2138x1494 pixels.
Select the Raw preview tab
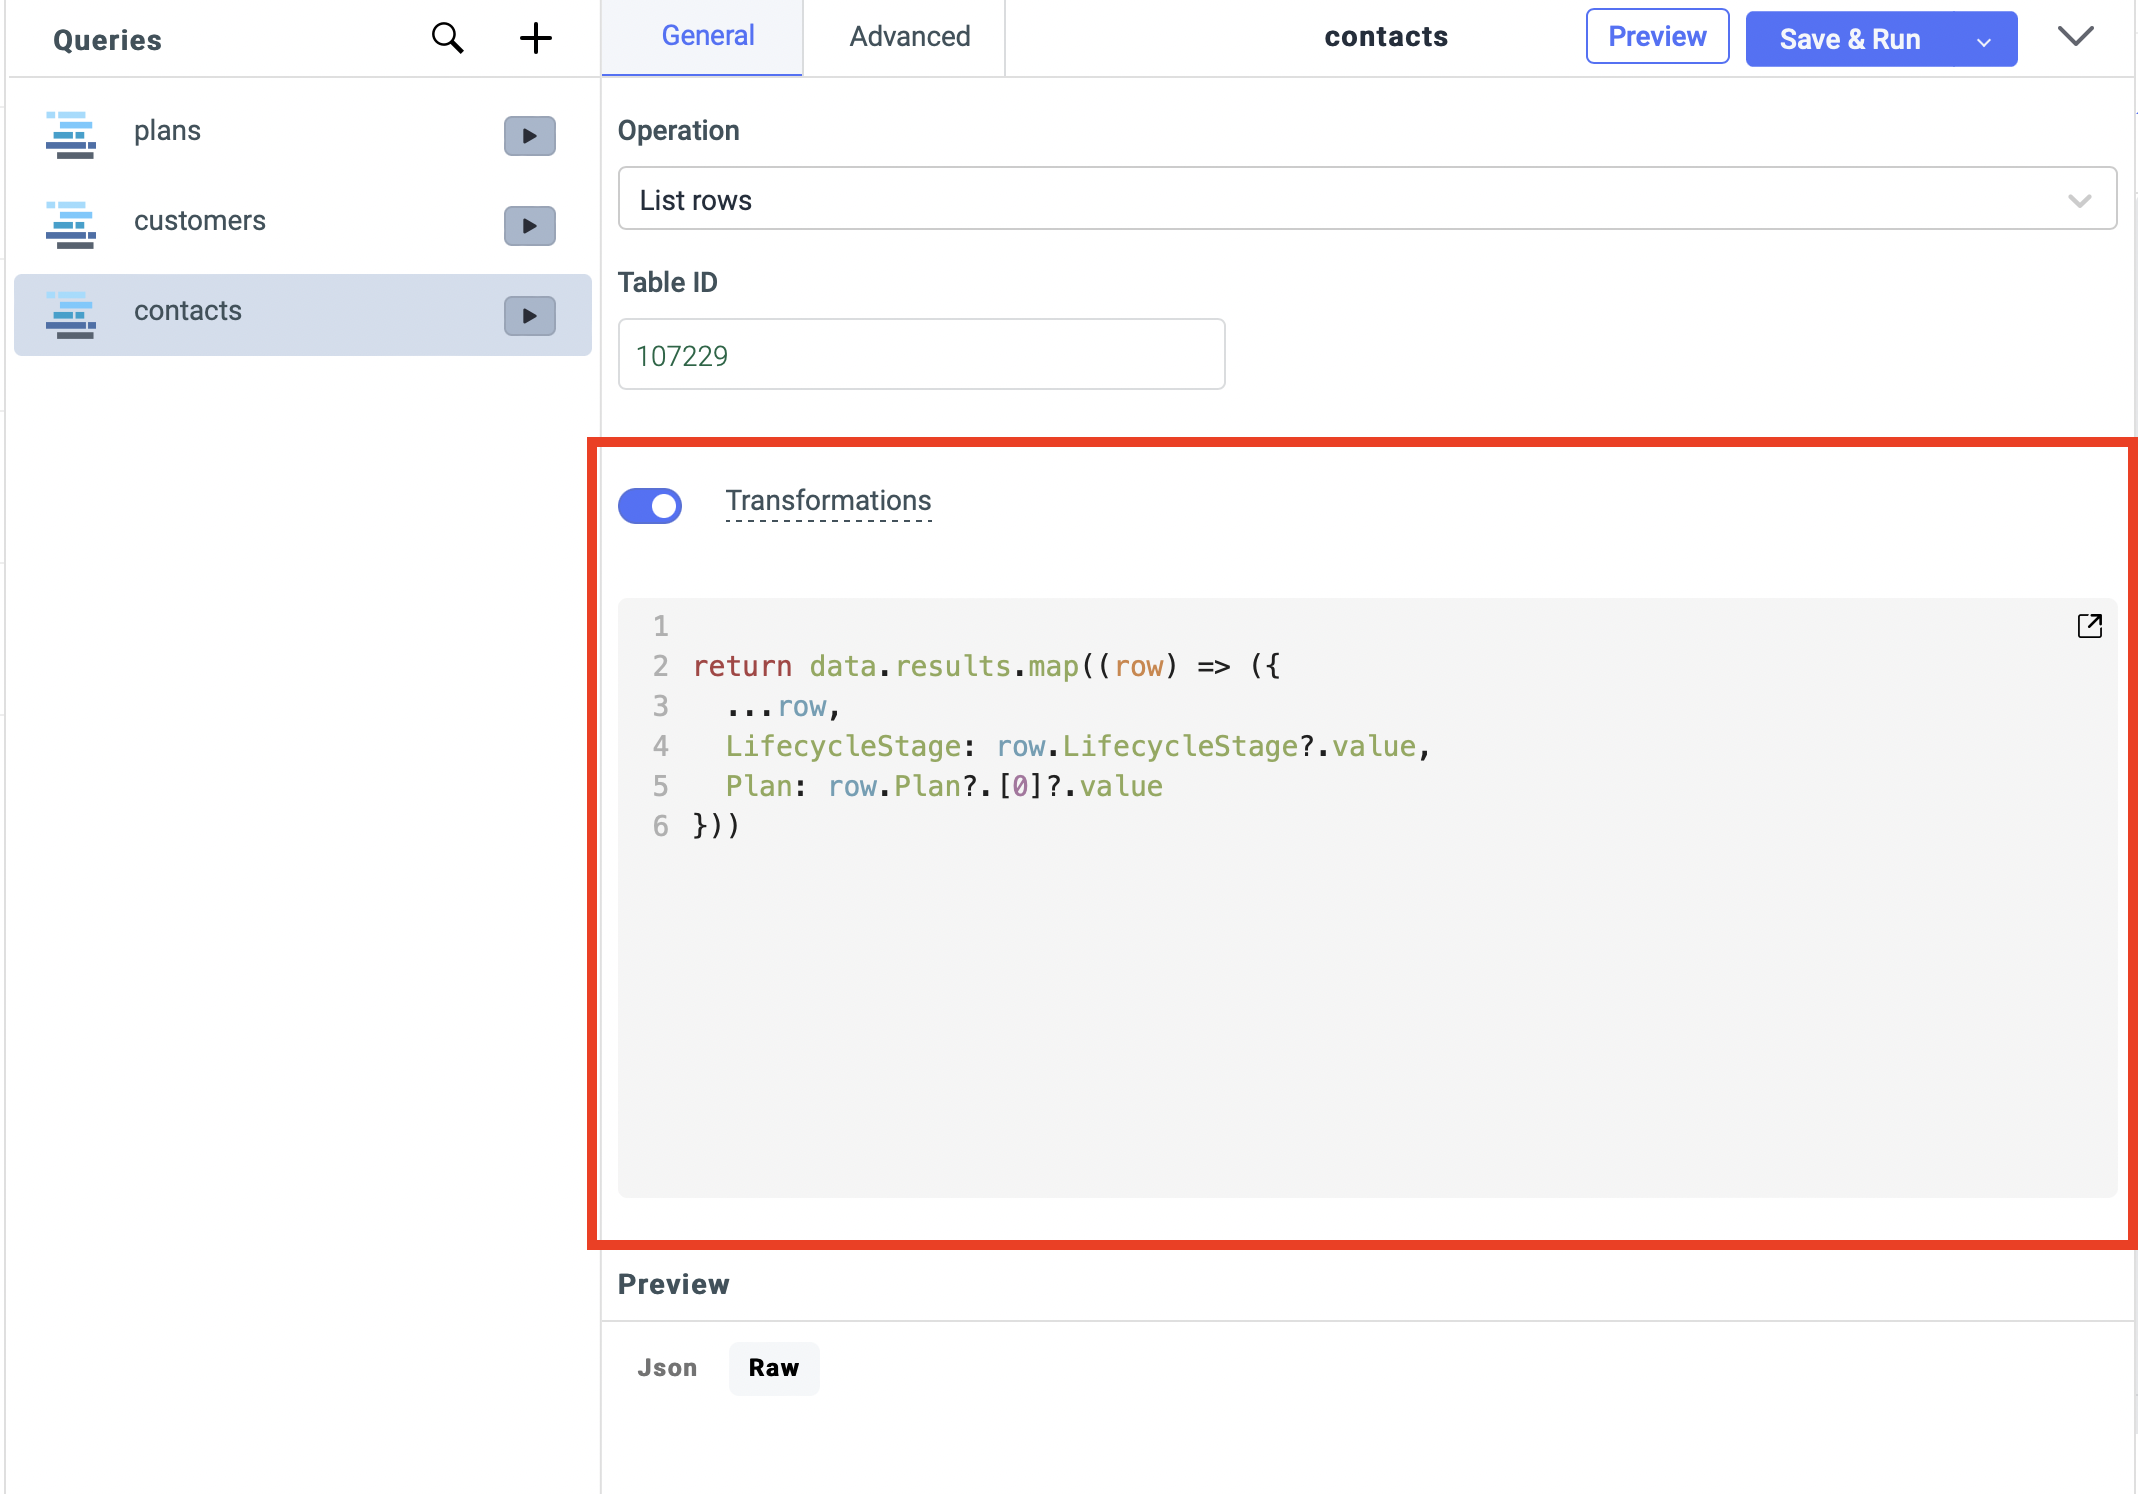pyautogui.click(x=773, y=1368)
